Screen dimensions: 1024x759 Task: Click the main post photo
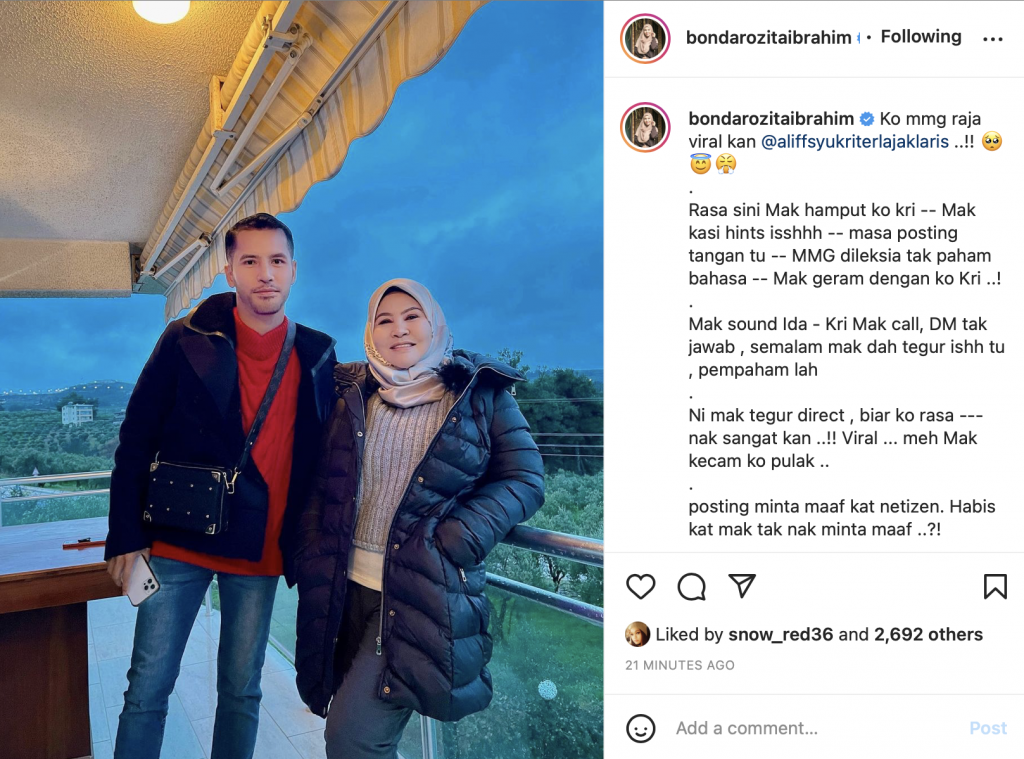click(302, 380)
